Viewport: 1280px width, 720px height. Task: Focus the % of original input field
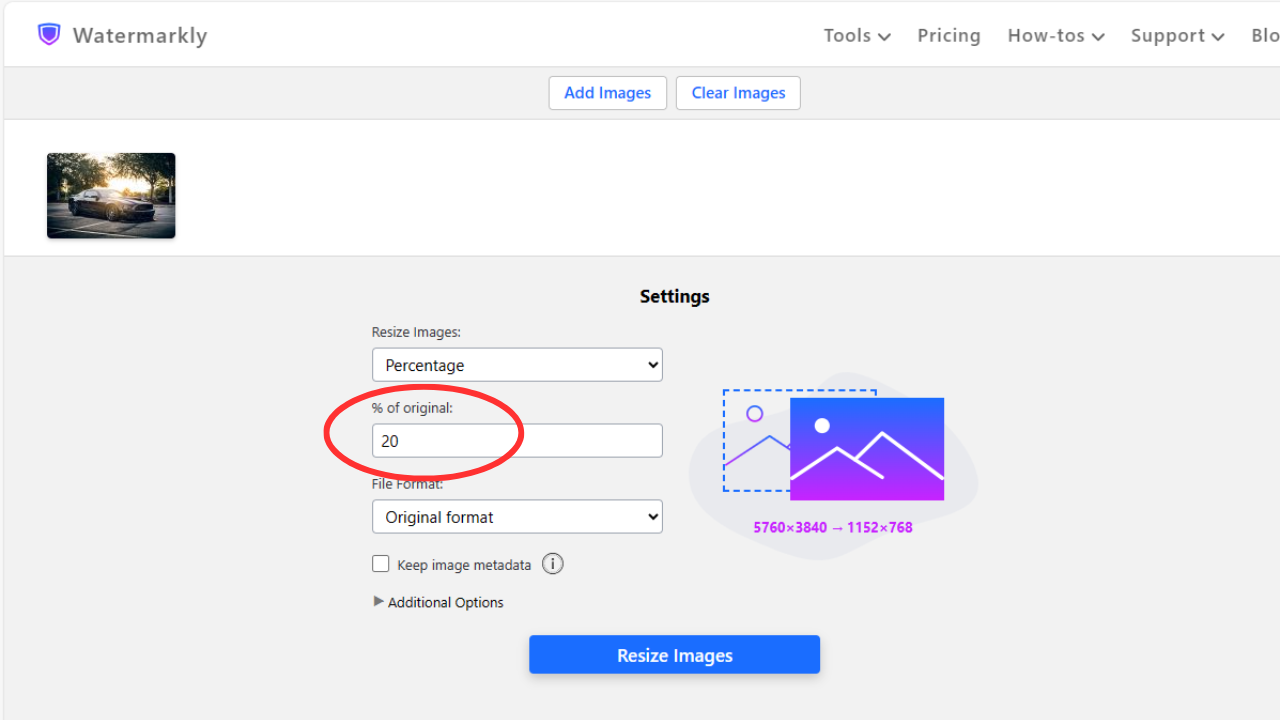[517, 441]
